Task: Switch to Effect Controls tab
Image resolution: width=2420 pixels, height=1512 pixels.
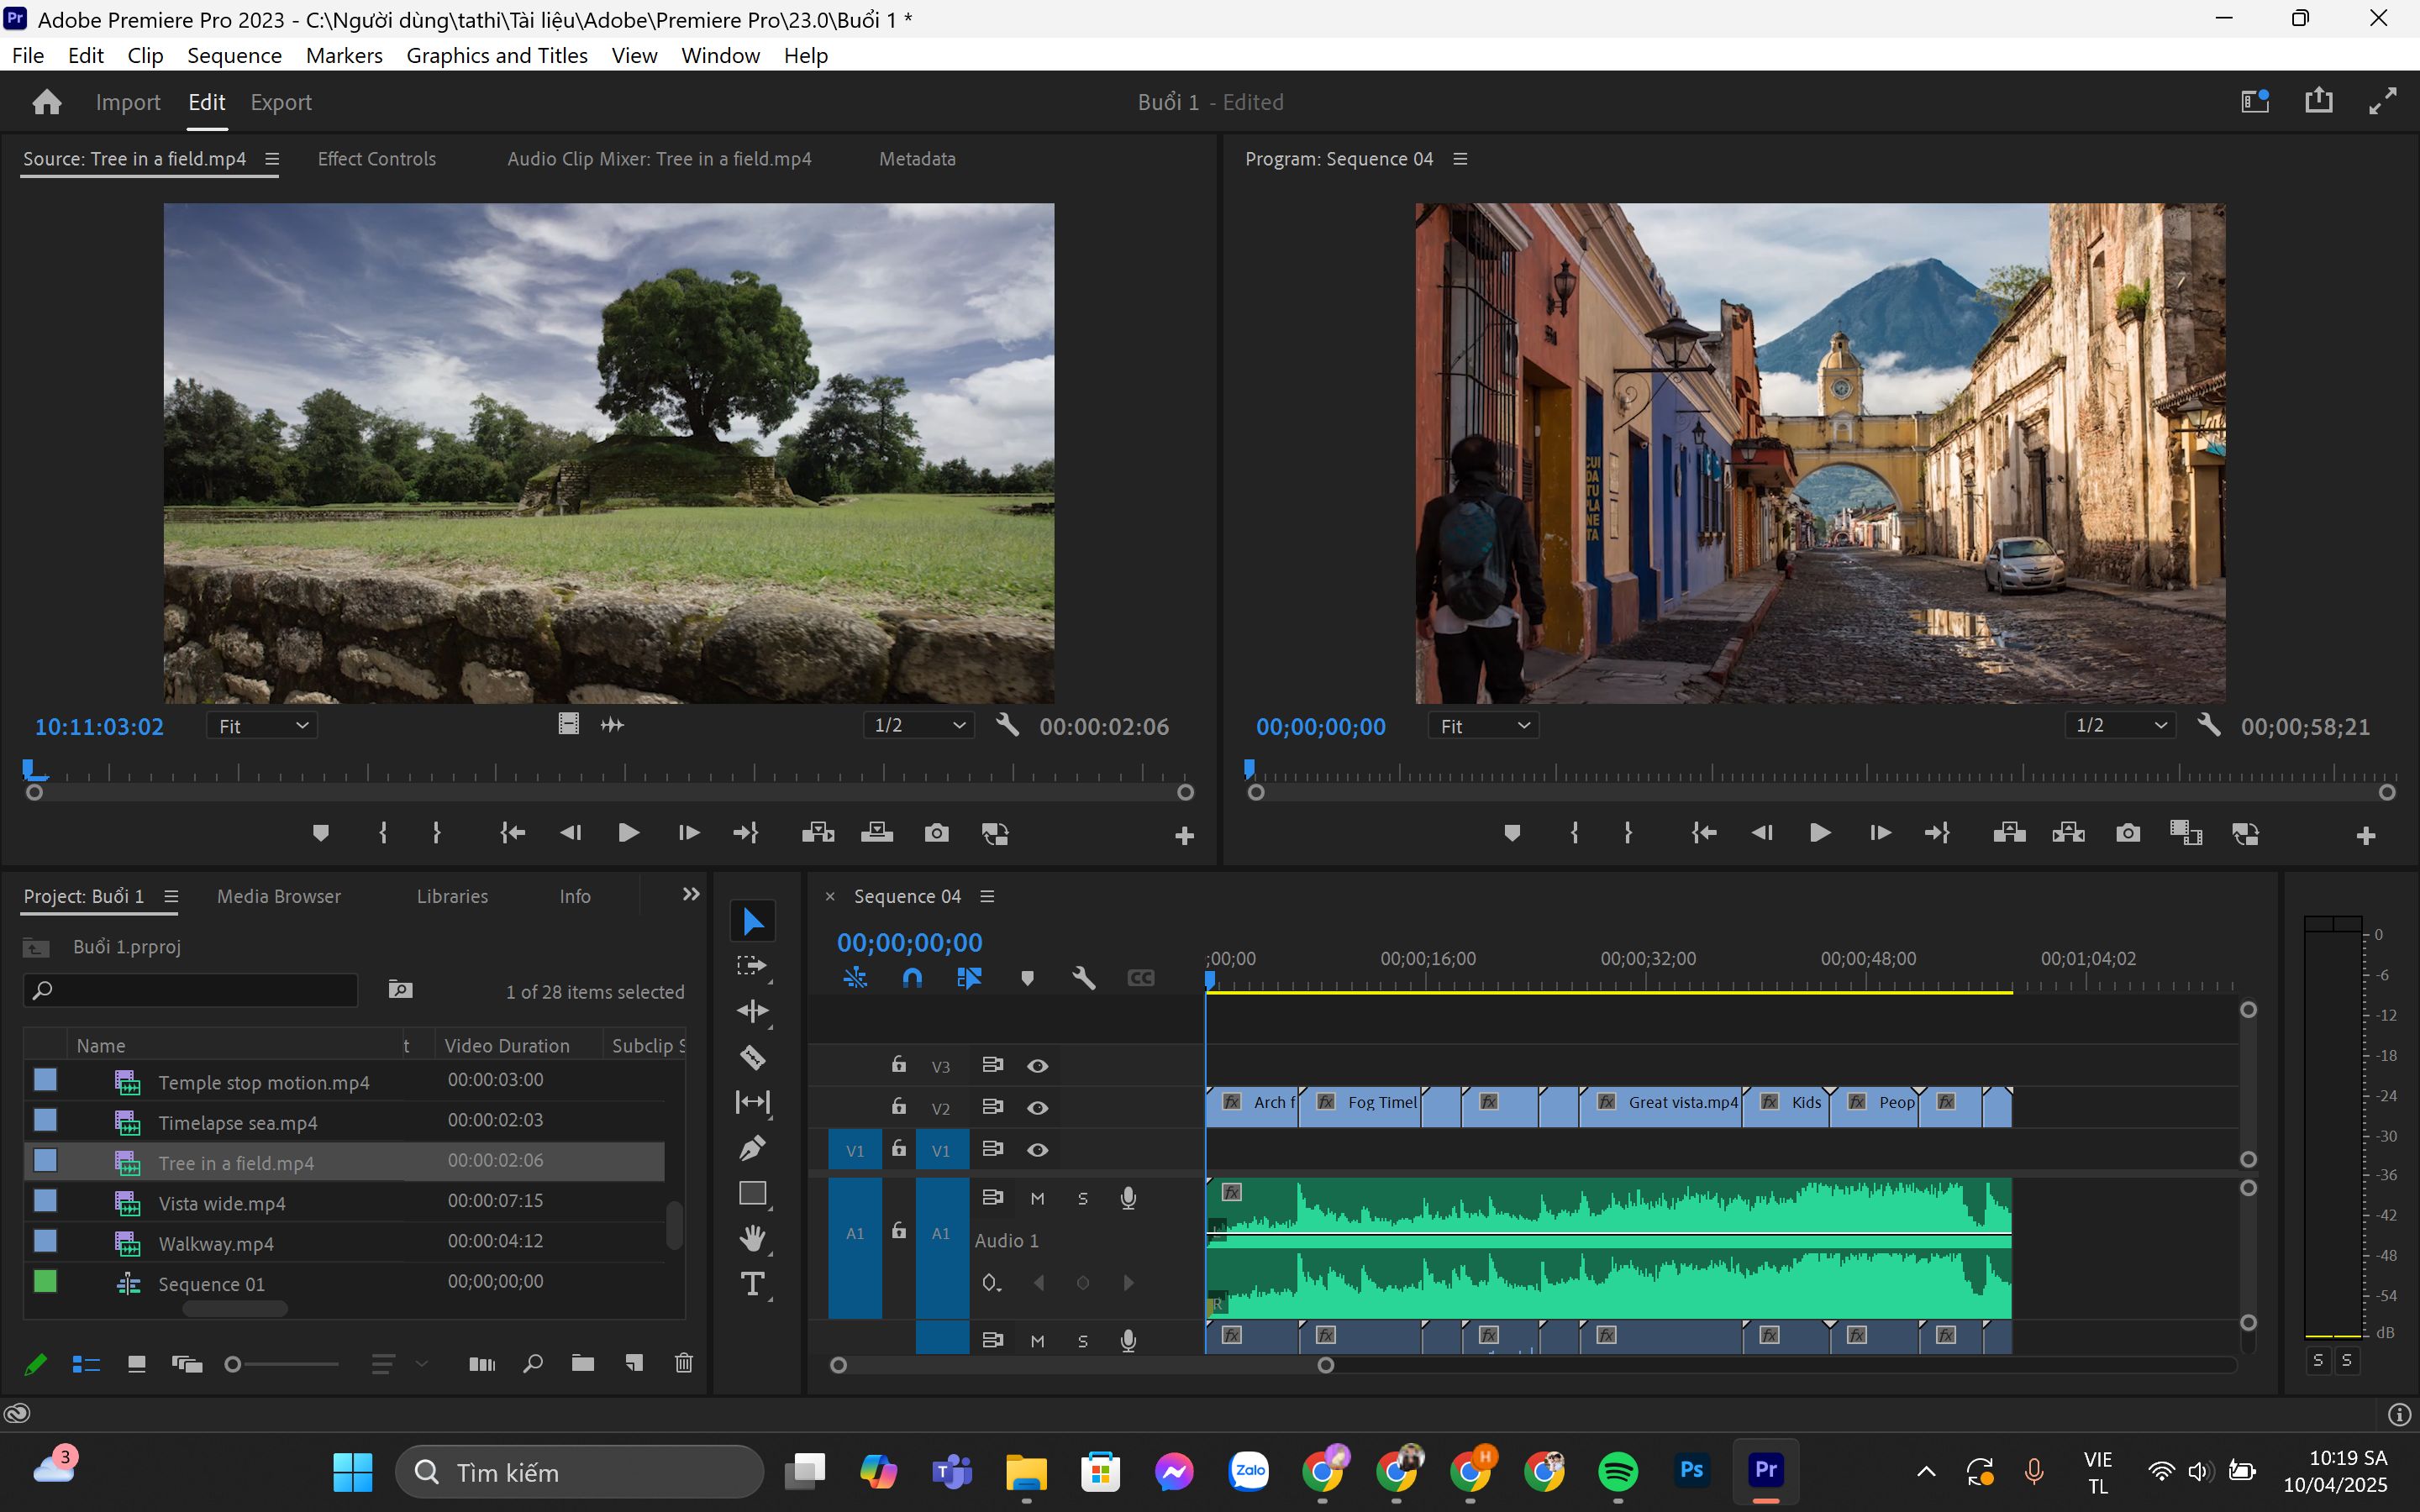Action: click(377, 159)
